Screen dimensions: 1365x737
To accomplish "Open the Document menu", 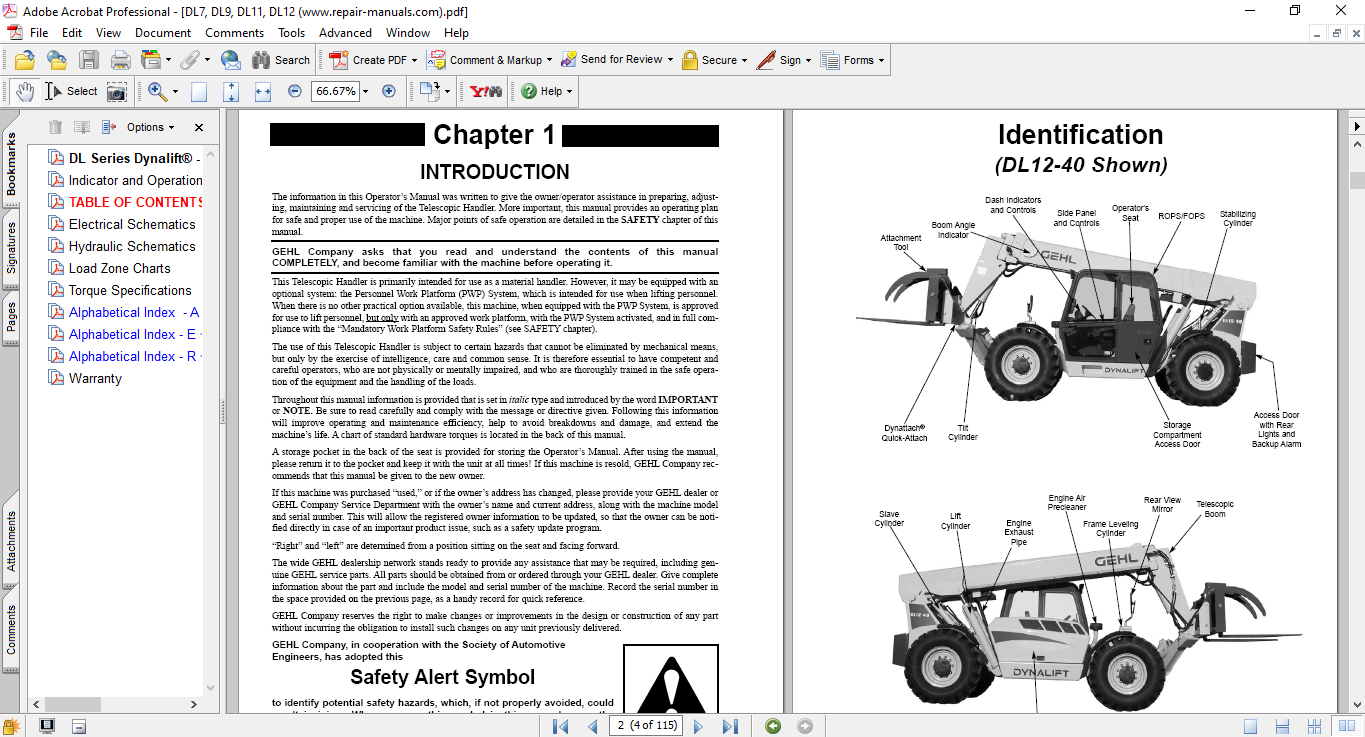I will (x=163, y=33).
